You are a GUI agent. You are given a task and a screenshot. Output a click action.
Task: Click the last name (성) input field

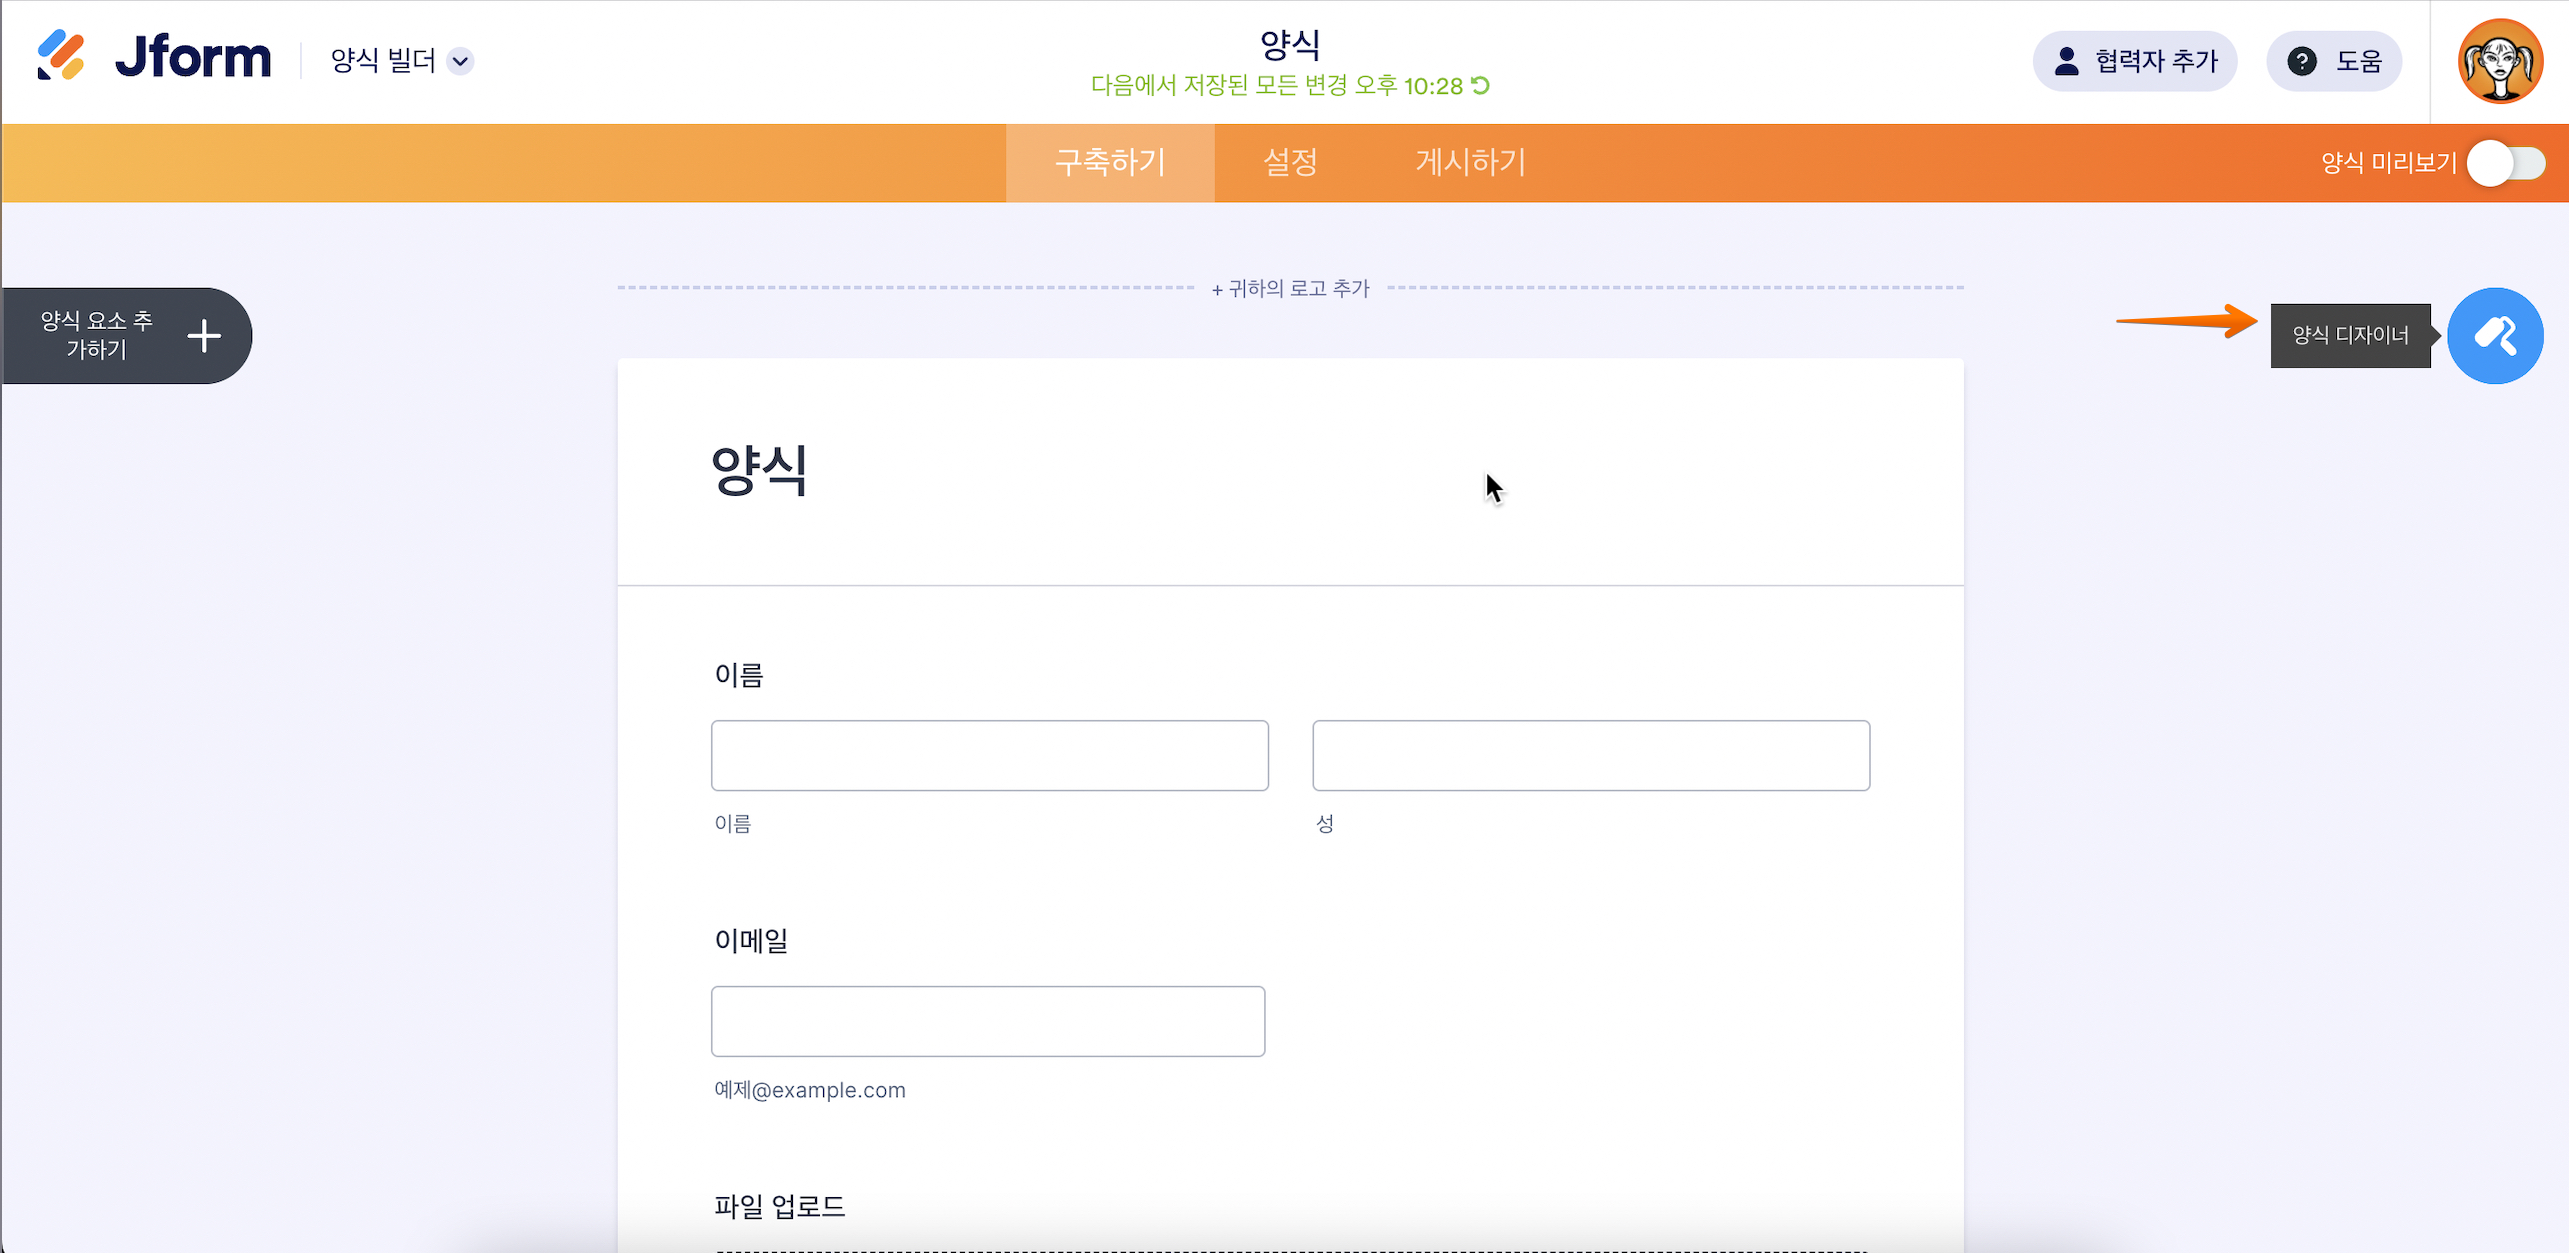click(1590, 755)
